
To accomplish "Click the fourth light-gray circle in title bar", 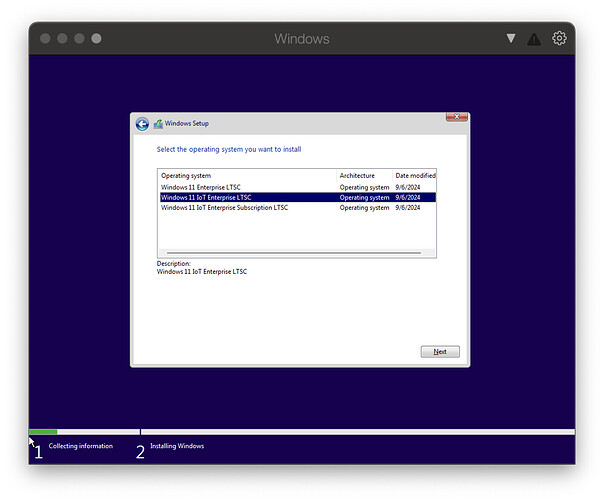I will point(96,39).
